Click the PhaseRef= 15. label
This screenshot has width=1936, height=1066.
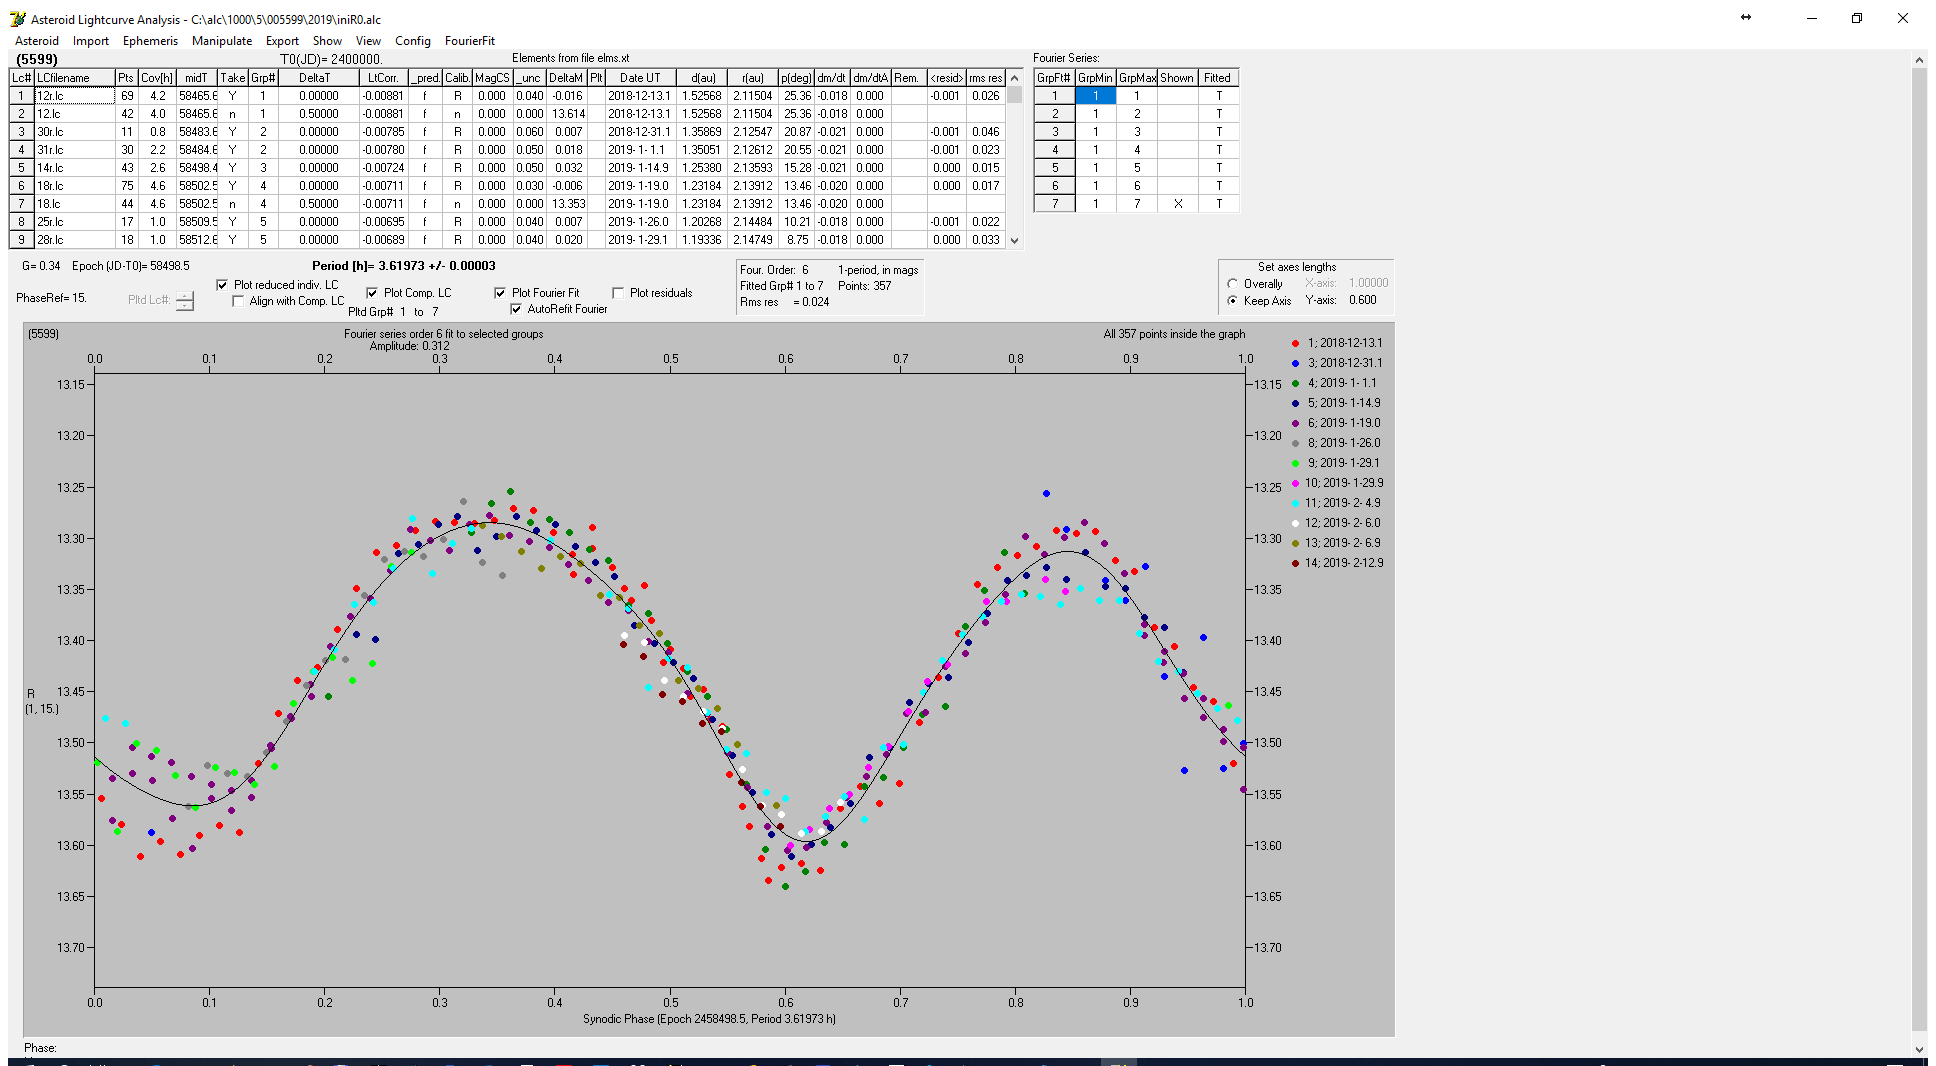click(x=51, y=298)
